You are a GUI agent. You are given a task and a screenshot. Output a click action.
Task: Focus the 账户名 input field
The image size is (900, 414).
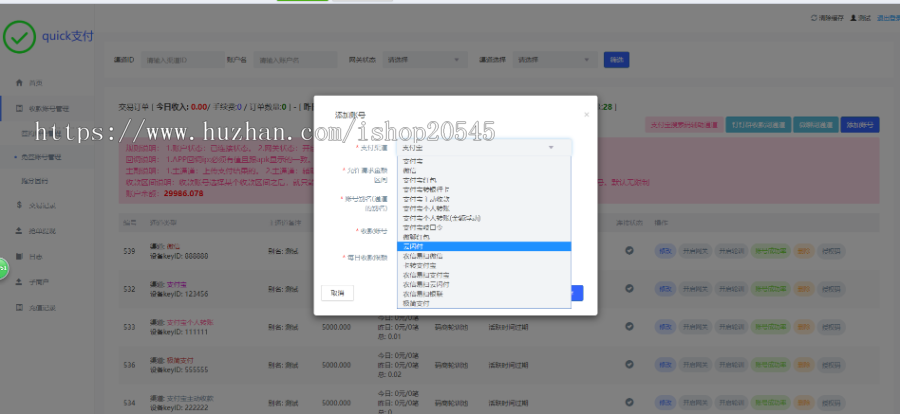pyautogui.click(x=296, y=60)
